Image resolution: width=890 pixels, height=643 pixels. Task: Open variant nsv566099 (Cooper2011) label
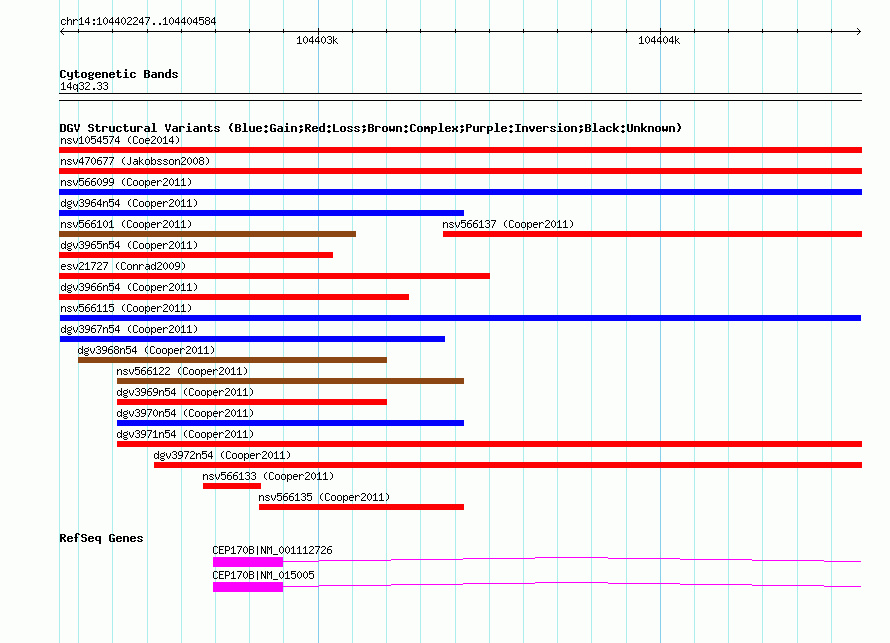tap(126, 182)
